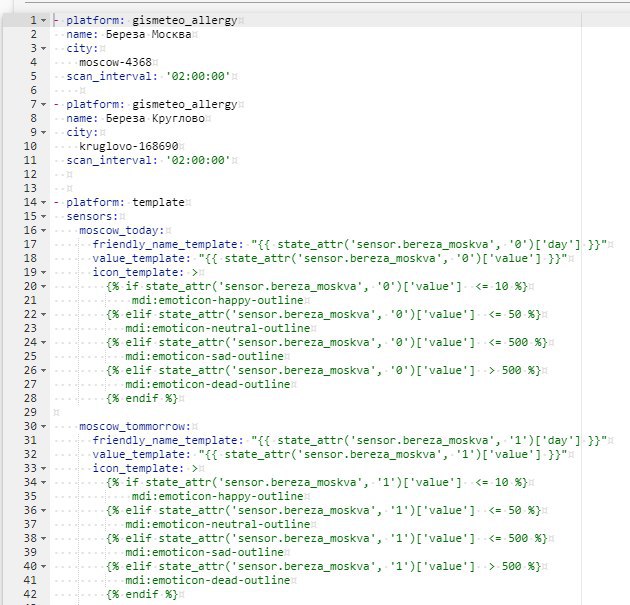This screenshot has height=605, width=630.
Task: Collapse the fold arrow on line 1
Action: (x=43, y=20)
